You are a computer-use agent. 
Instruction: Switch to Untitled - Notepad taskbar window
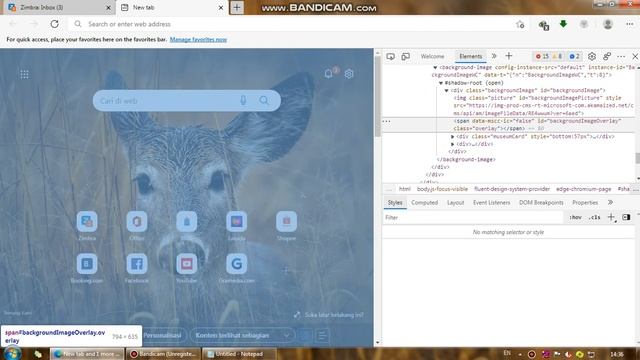click(x=240, y=354)
